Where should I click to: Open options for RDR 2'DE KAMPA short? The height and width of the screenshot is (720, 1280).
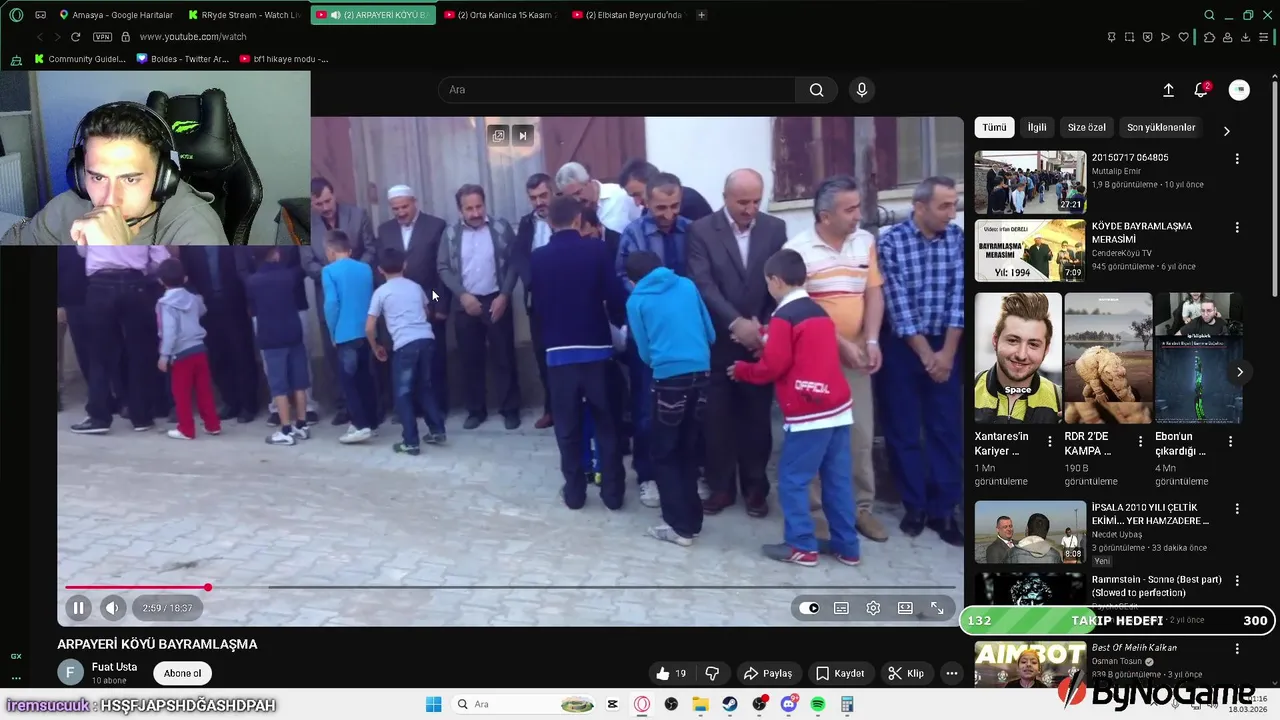coord(1140,441)
